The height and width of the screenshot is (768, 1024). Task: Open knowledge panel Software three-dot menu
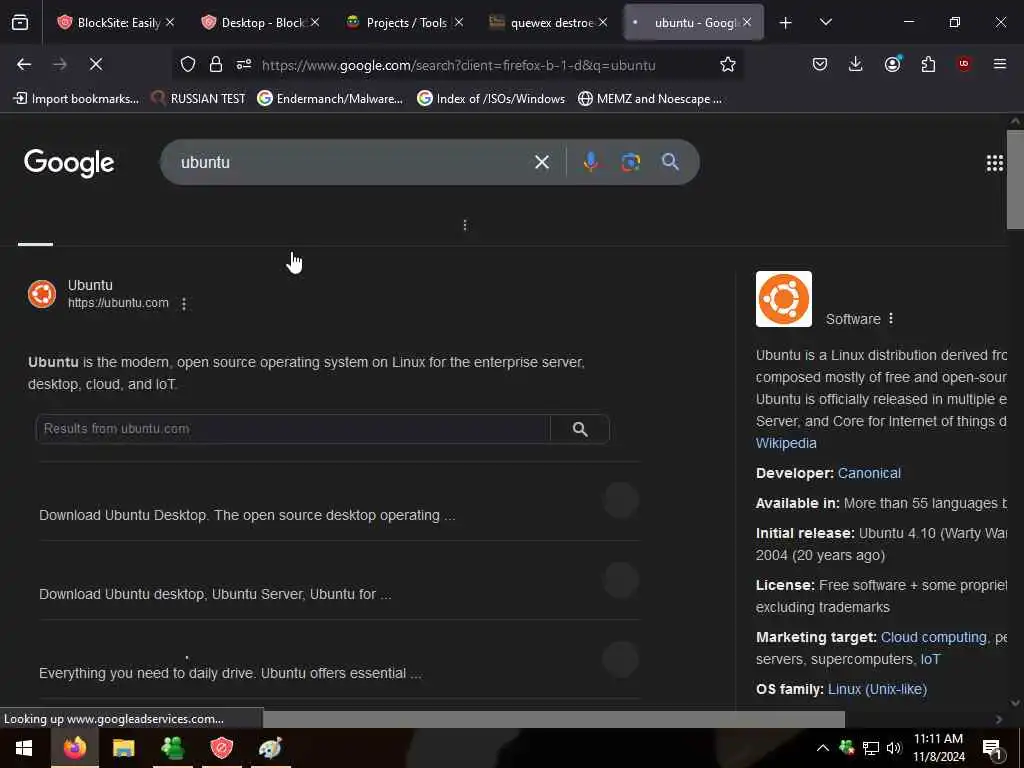coord(891,319)
